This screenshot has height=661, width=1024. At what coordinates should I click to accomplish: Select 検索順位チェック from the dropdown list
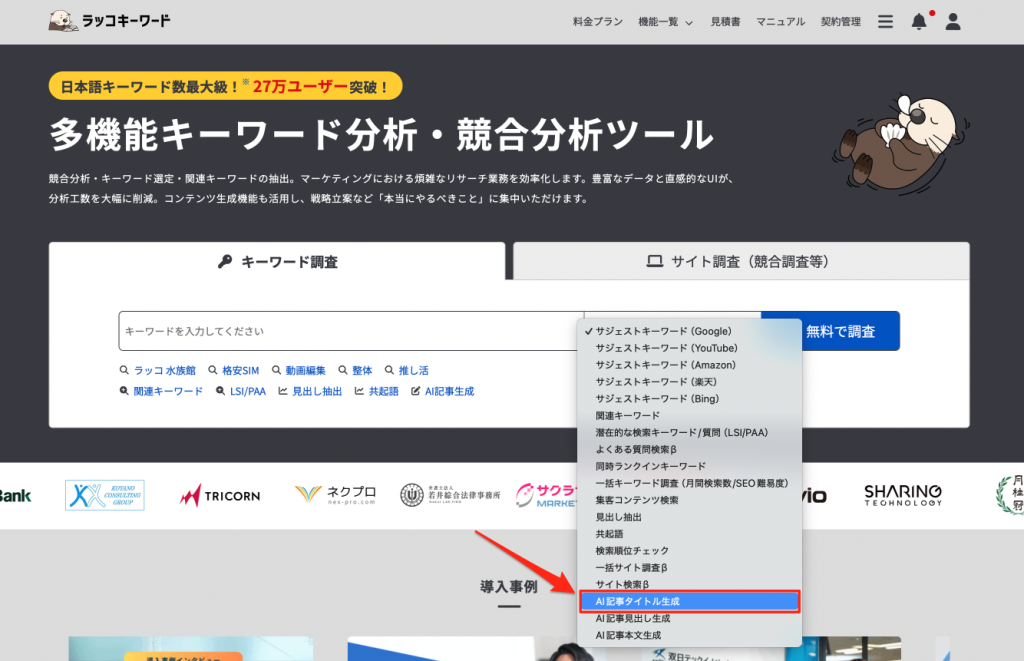632,551
